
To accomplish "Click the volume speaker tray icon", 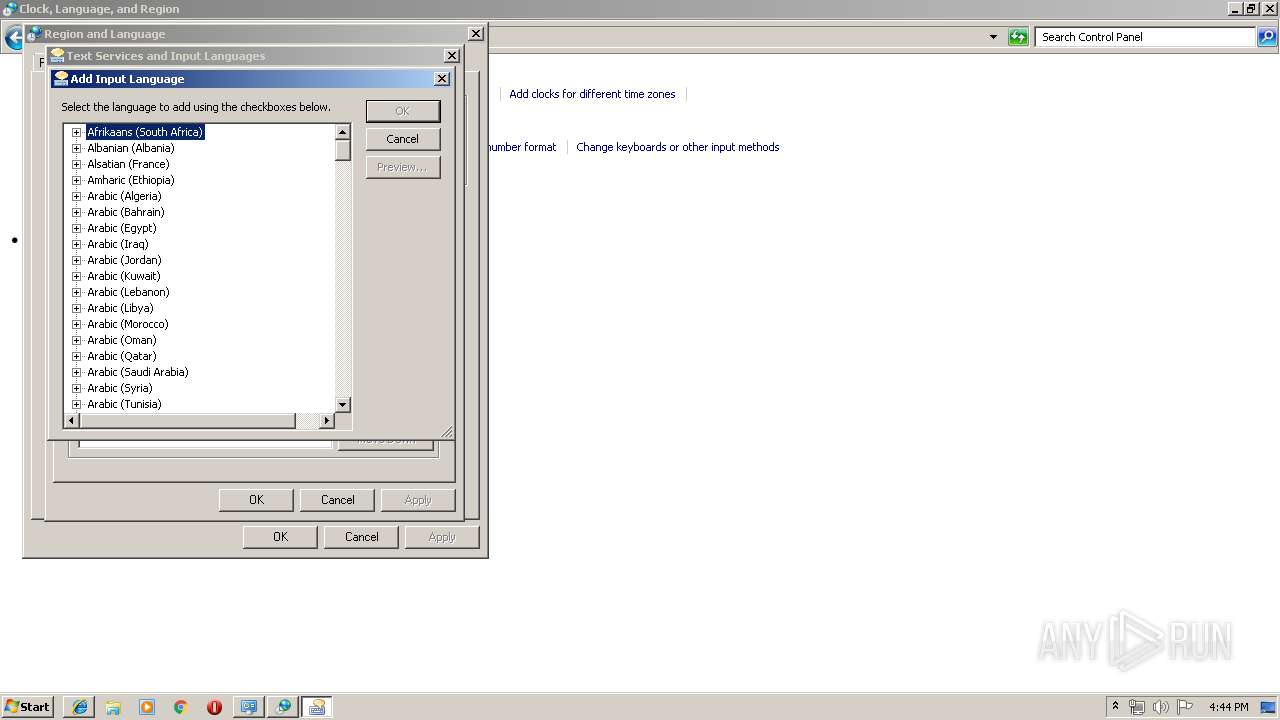I will [x=1161, y=707].
